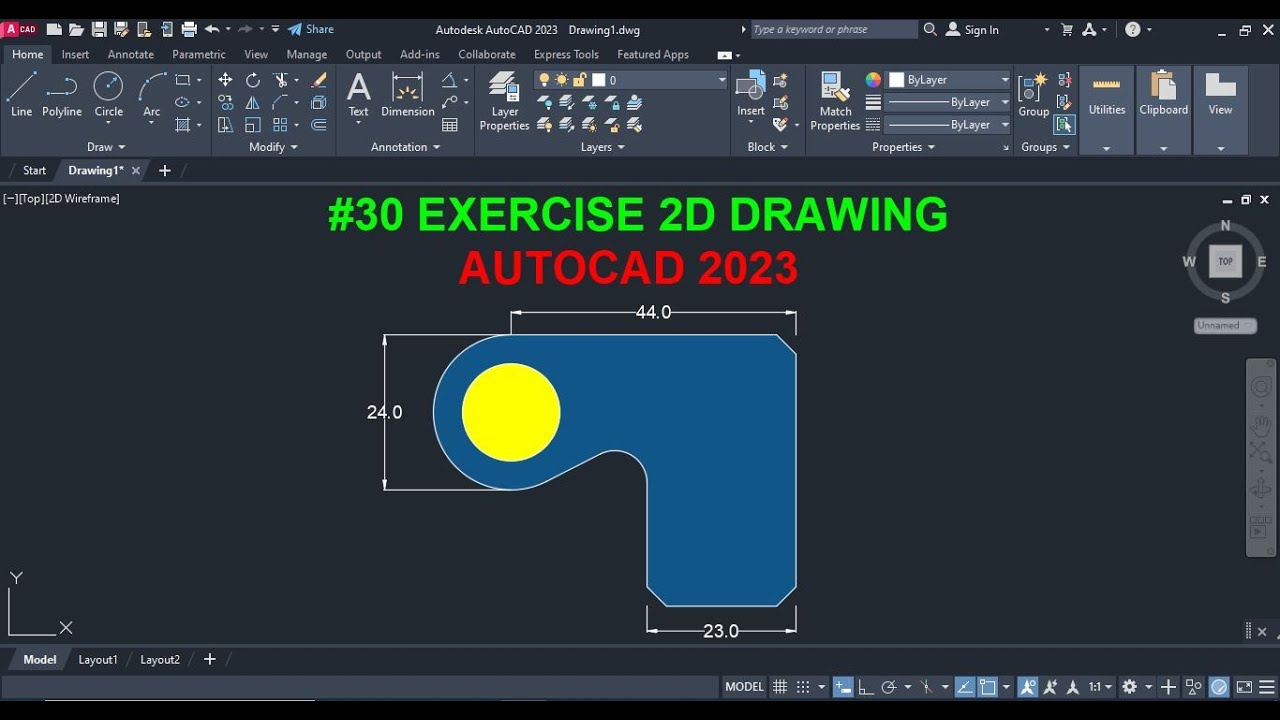Click the MODEL status bar button
The height and width of the screenshot is (720, 1280).
pyautogui.click(x=744, y=687)
